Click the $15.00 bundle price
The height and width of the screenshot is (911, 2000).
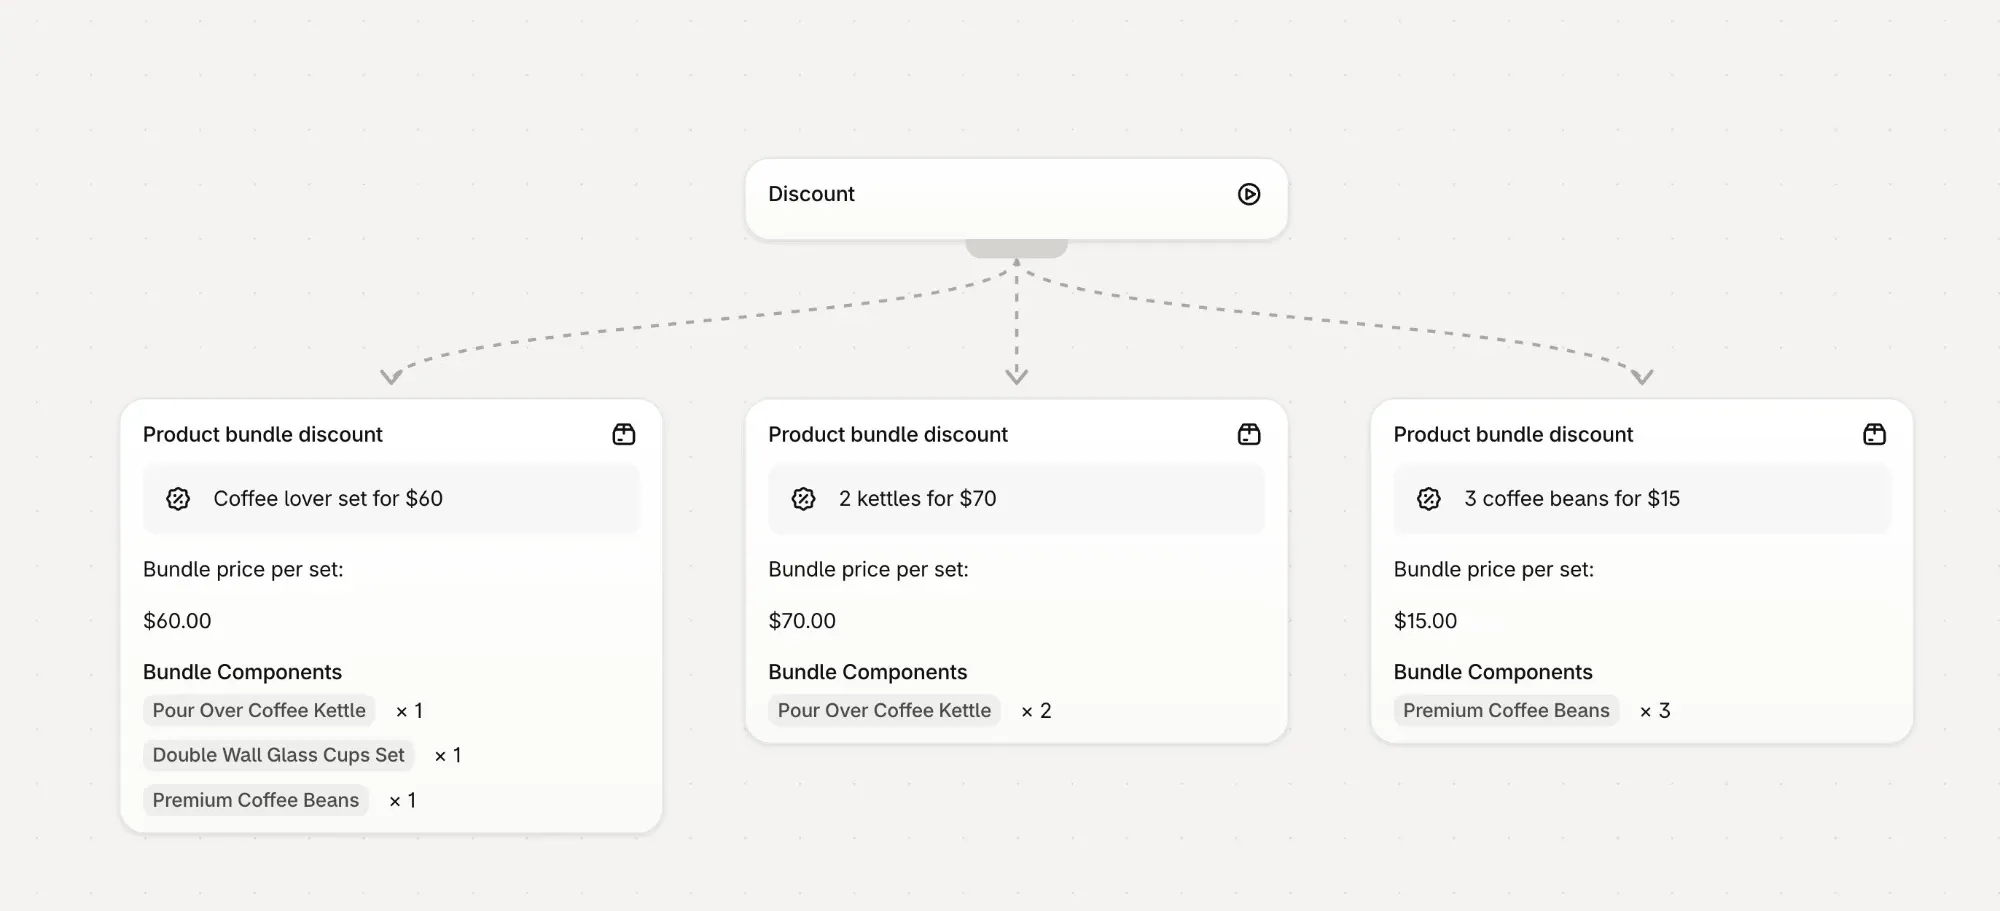point(1425,620)
